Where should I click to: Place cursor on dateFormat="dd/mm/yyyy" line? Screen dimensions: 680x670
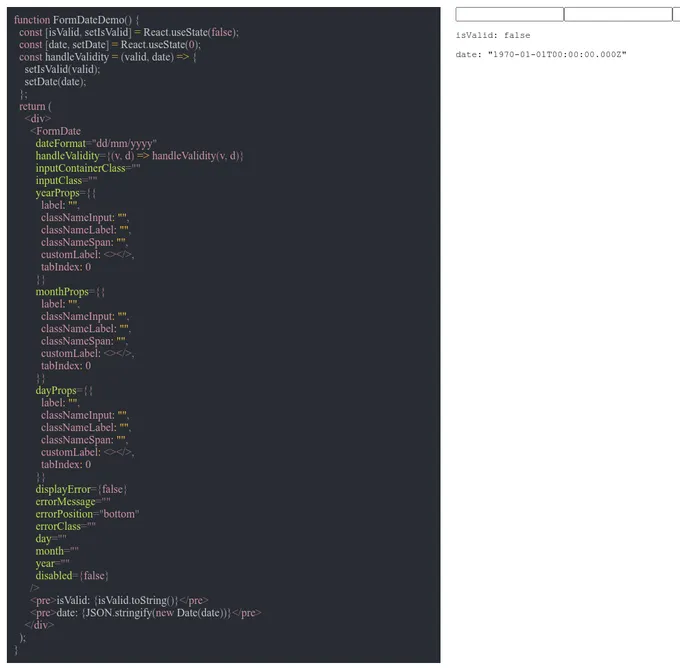[96, 144]
